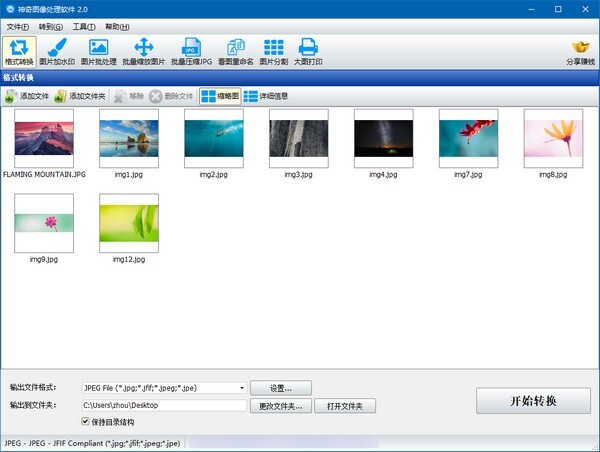Select the FLAMING MOUNTAIN.JPG thumbnail
The image size is (600, 452).
(44, 138)
